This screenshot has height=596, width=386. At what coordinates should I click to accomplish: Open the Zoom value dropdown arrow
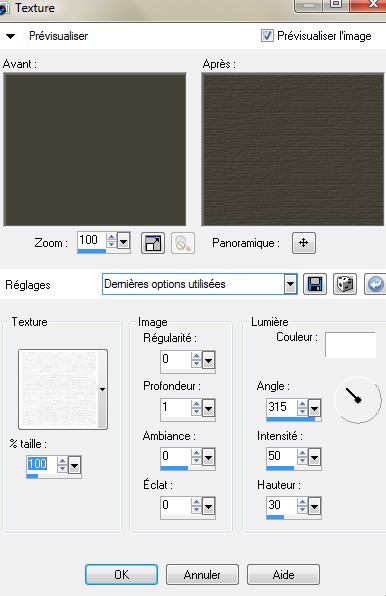click(x=123, y=241)
